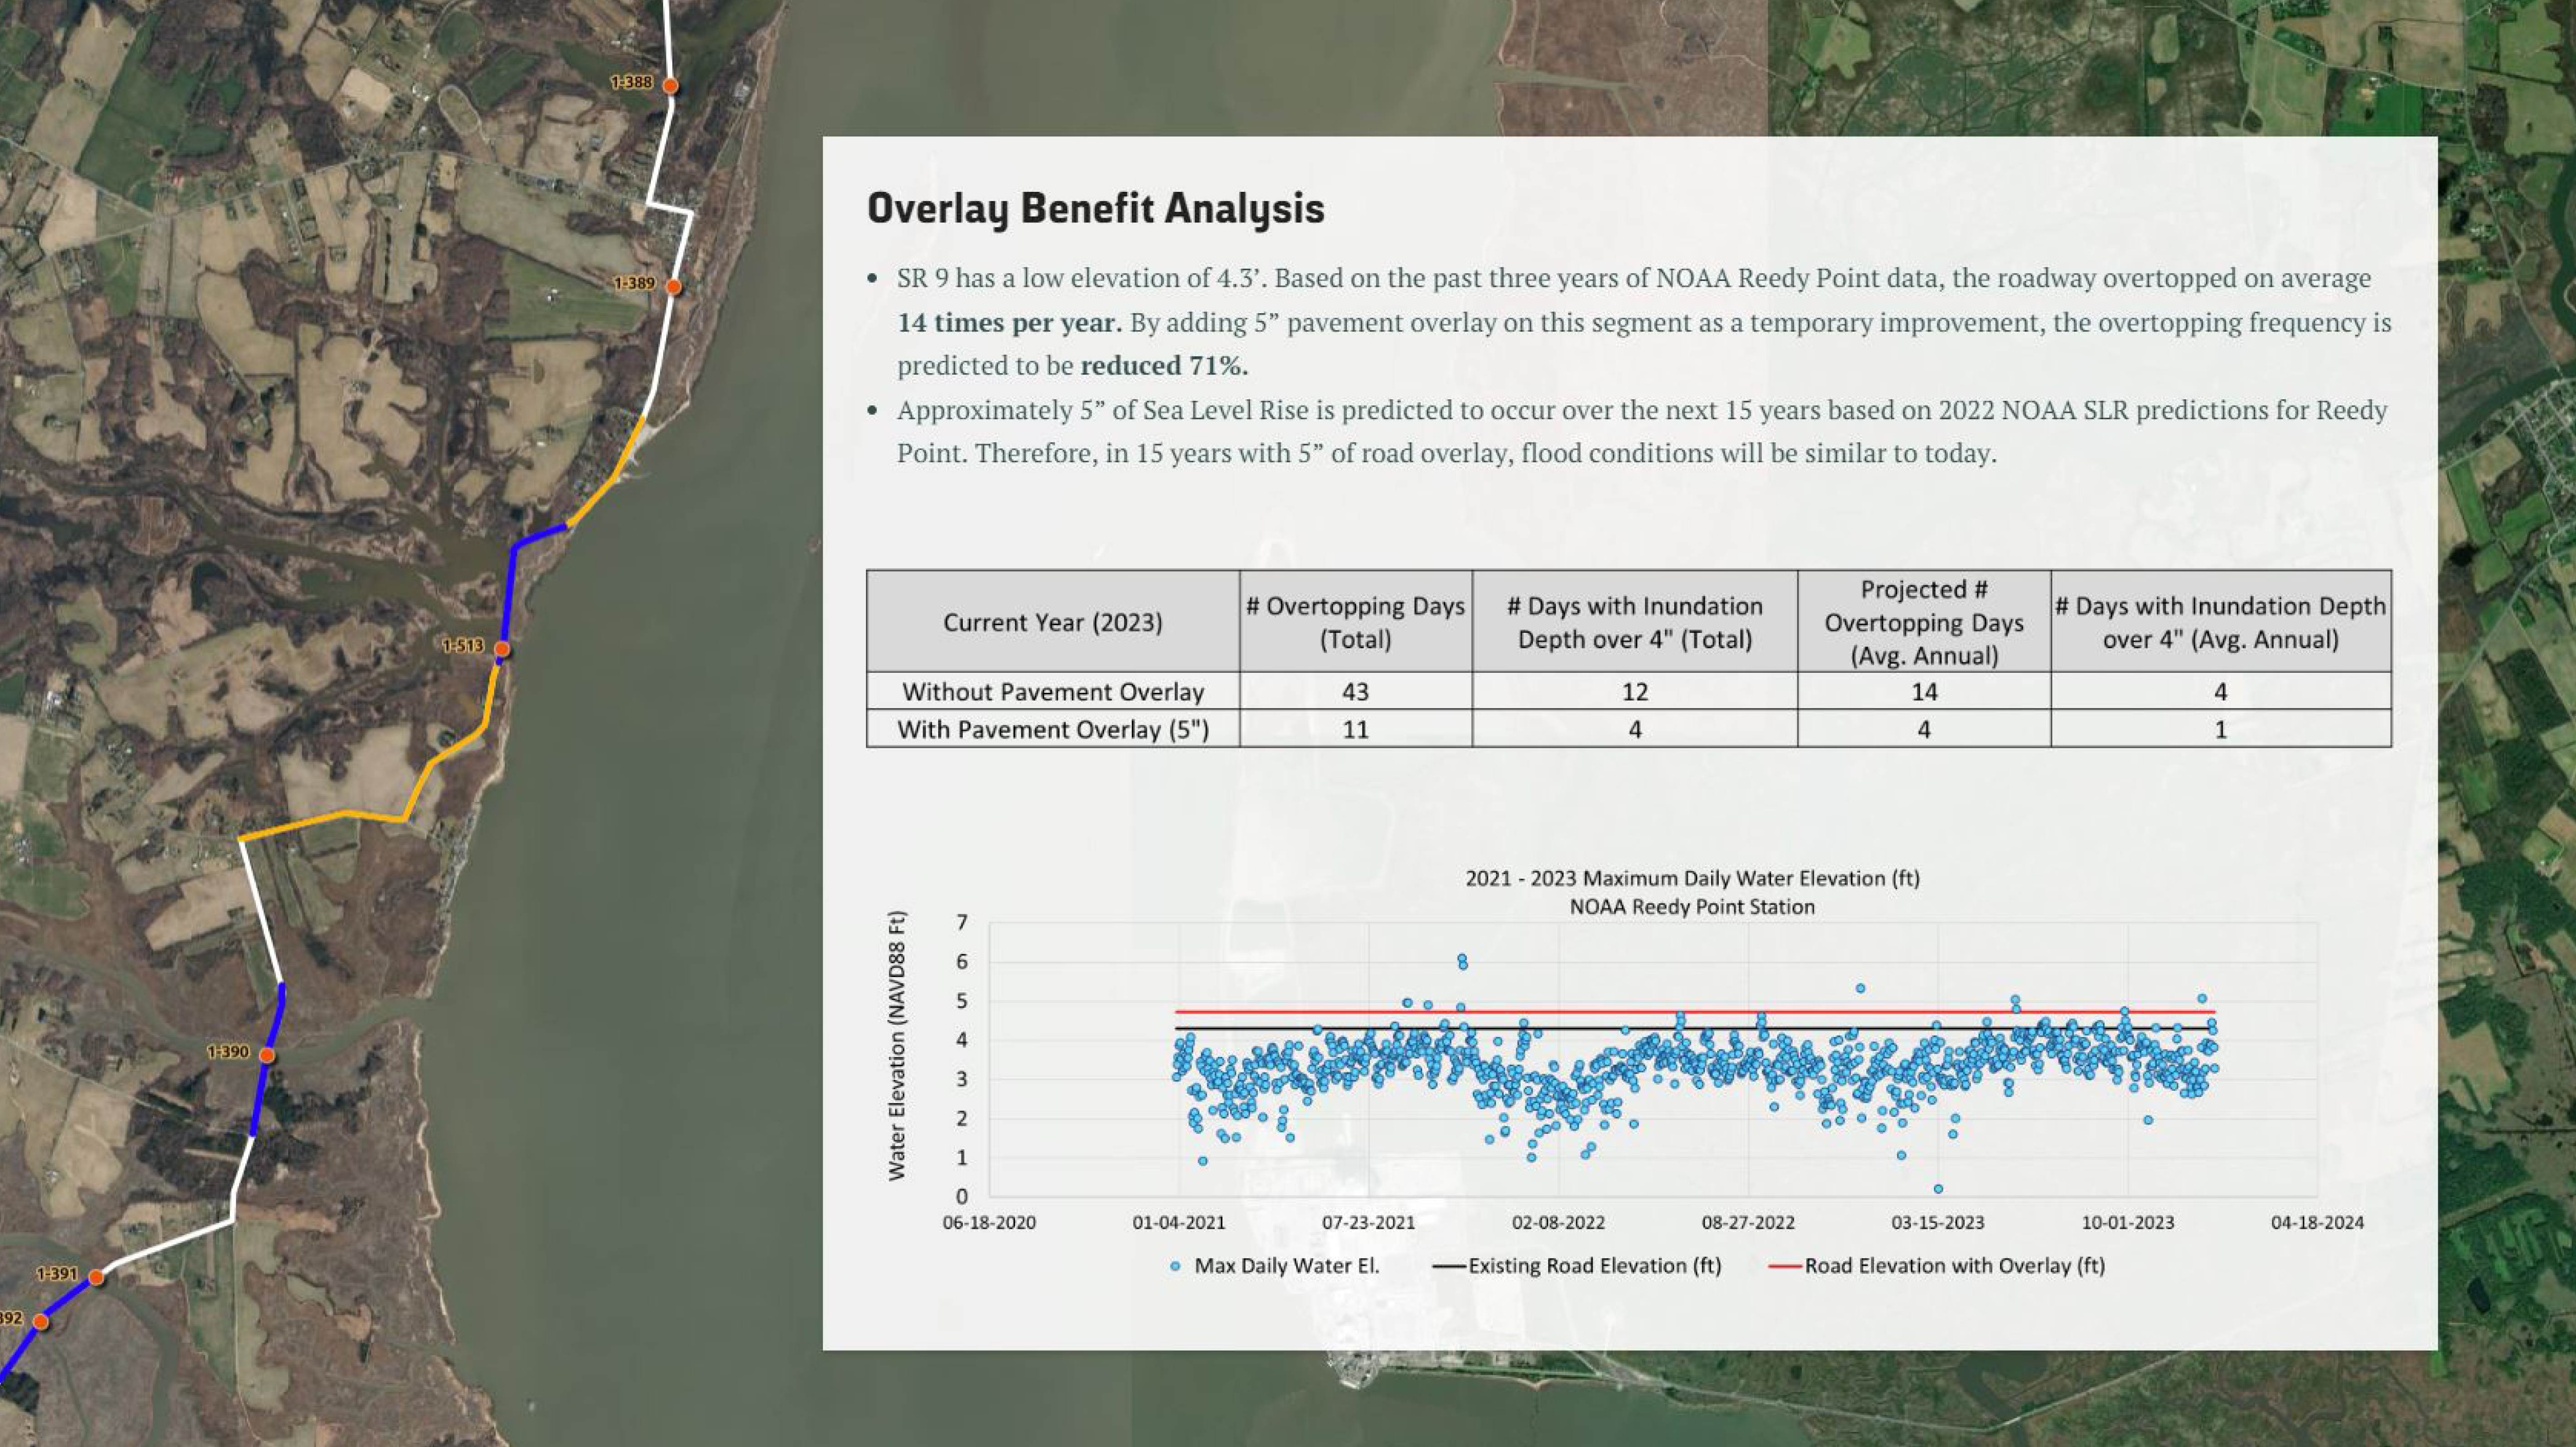
Task: Click the # Overtopping Days (Total) column header
Action: pyautogui.click(x=1355, y=622)
